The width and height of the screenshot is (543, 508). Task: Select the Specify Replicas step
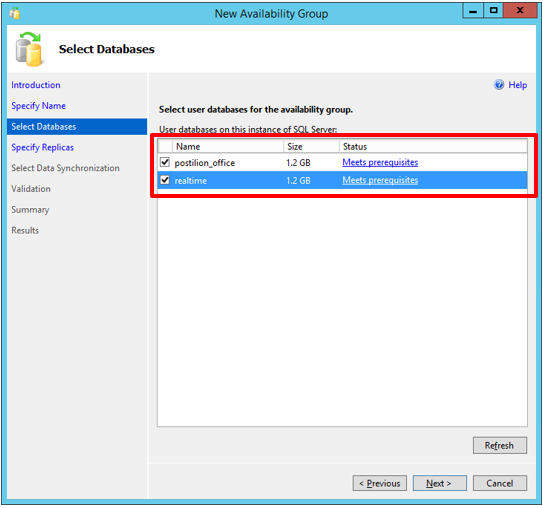(43, 148)
